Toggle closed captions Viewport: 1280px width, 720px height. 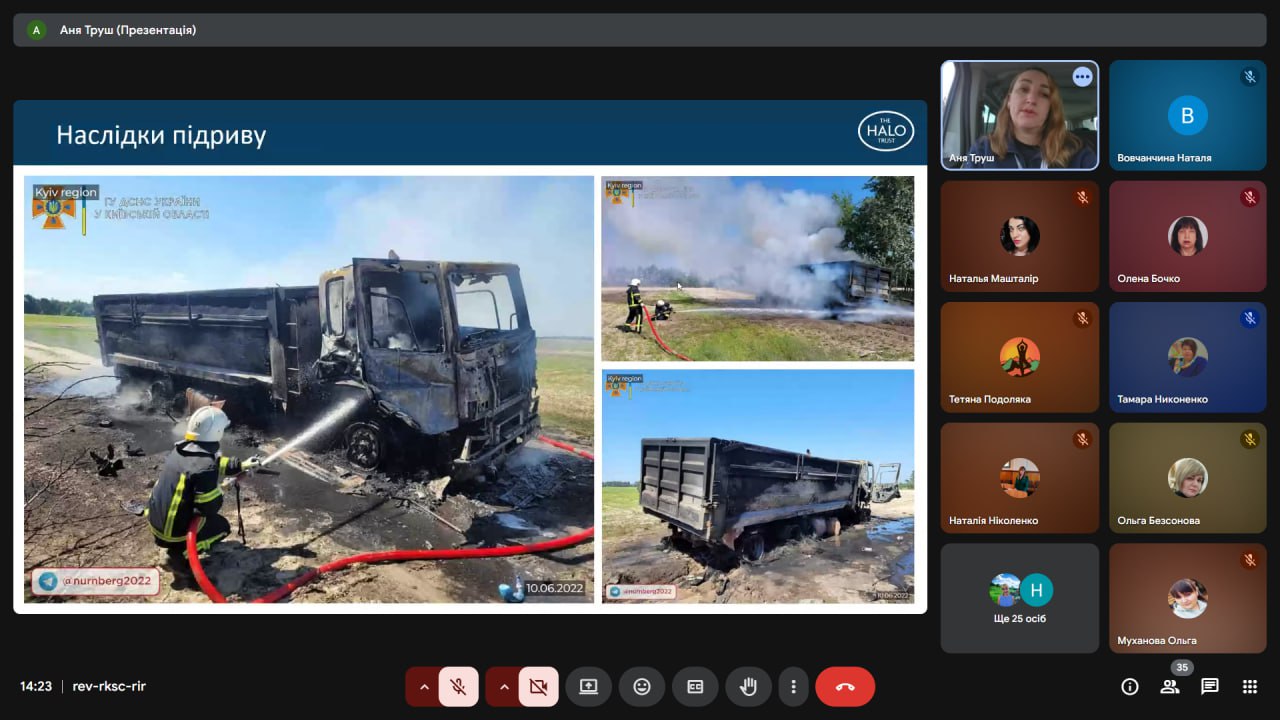pos(695,687)
